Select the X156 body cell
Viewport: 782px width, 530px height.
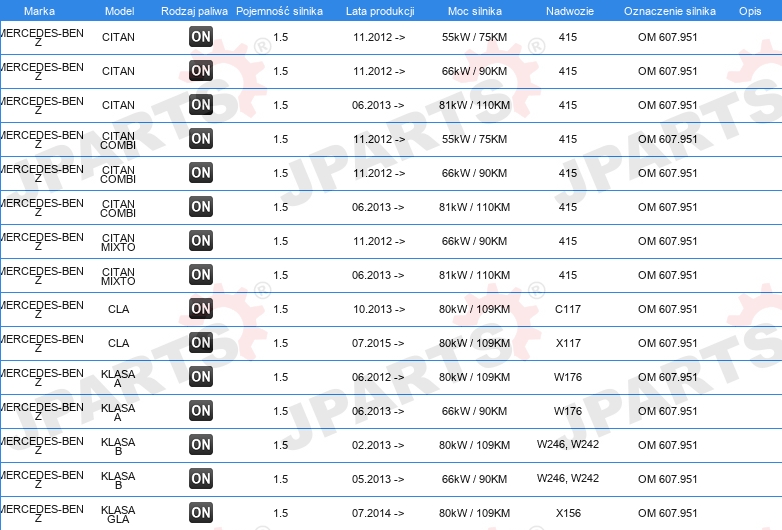[568, 513]
